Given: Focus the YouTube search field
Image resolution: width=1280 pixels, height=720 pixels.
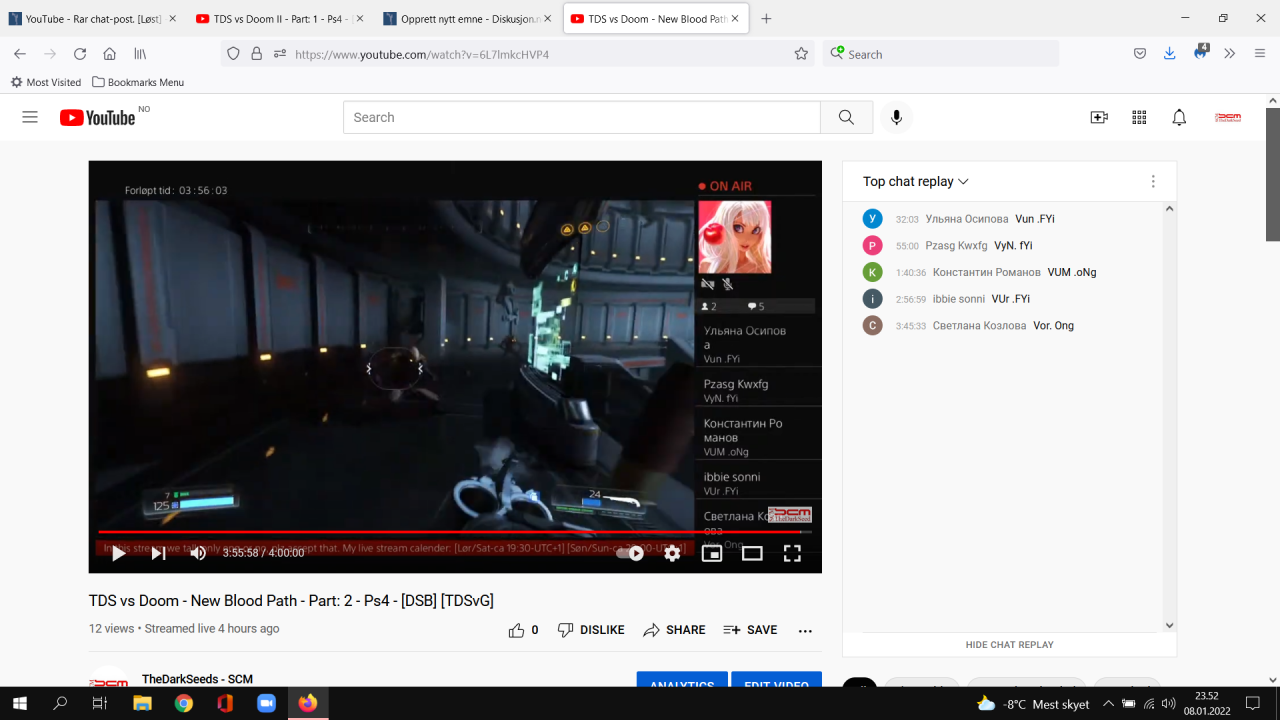Looking at the screenshot, I should point(582,117).
